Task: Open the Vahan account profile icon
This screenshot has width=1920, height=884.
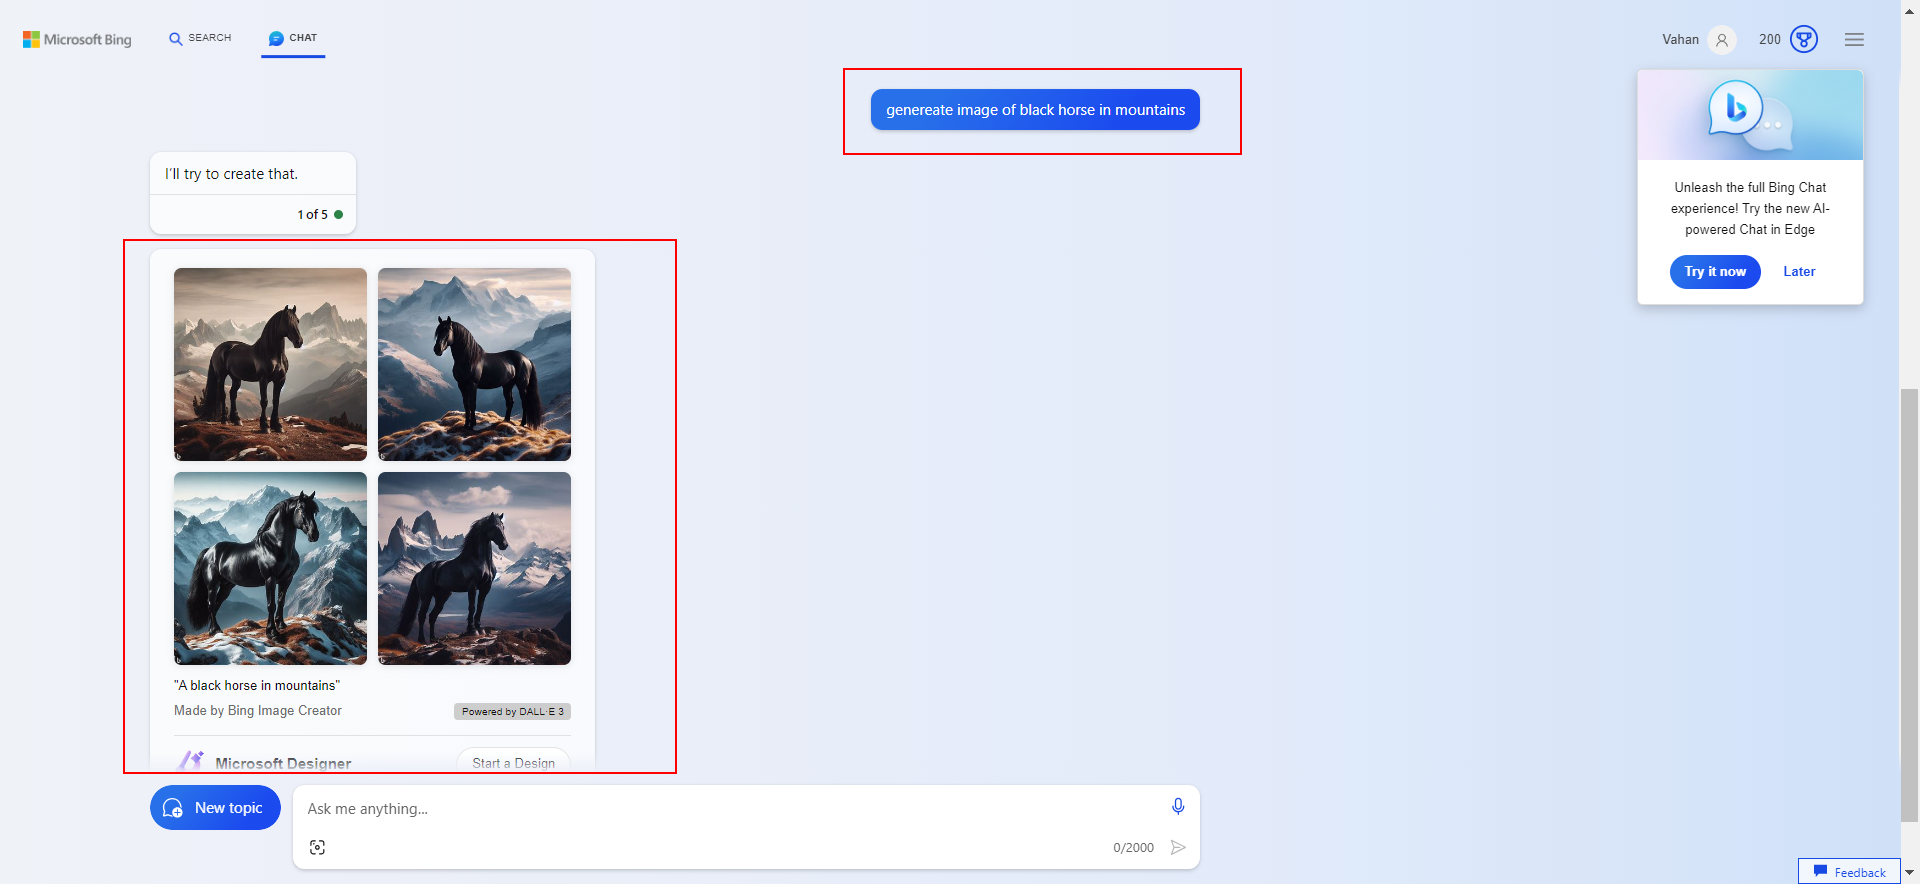Action: 1721,40
